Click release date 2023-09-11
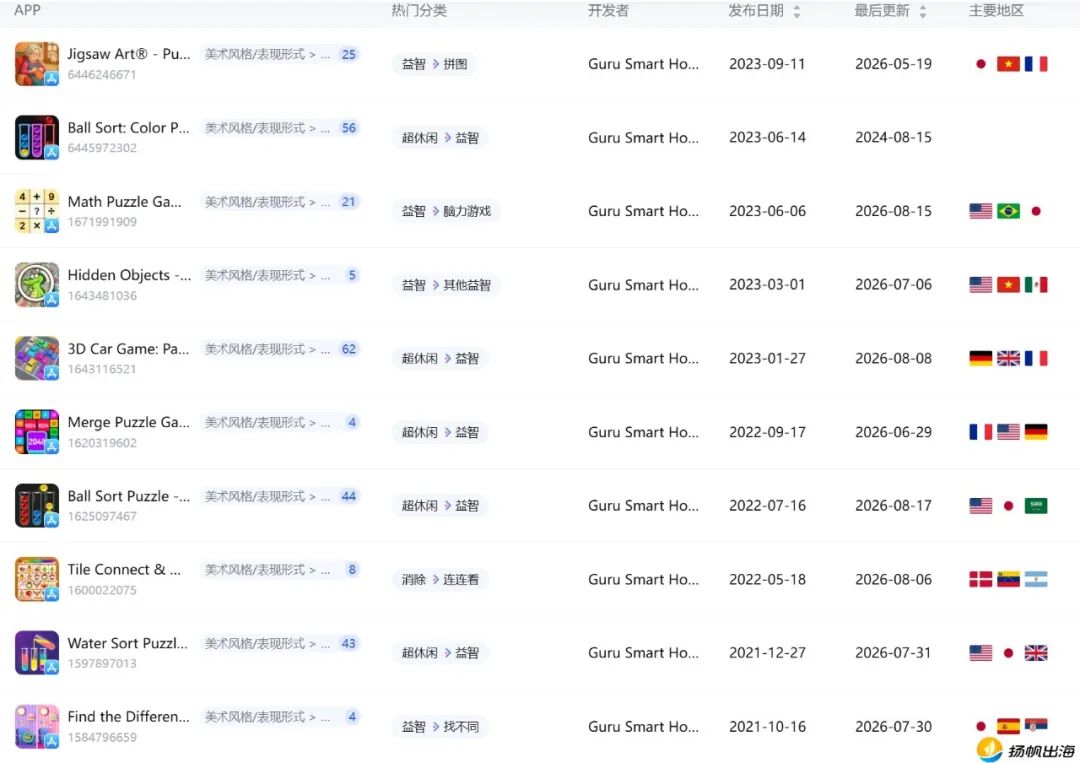Screen dimensions: 1080x763 tap(767, 64)
